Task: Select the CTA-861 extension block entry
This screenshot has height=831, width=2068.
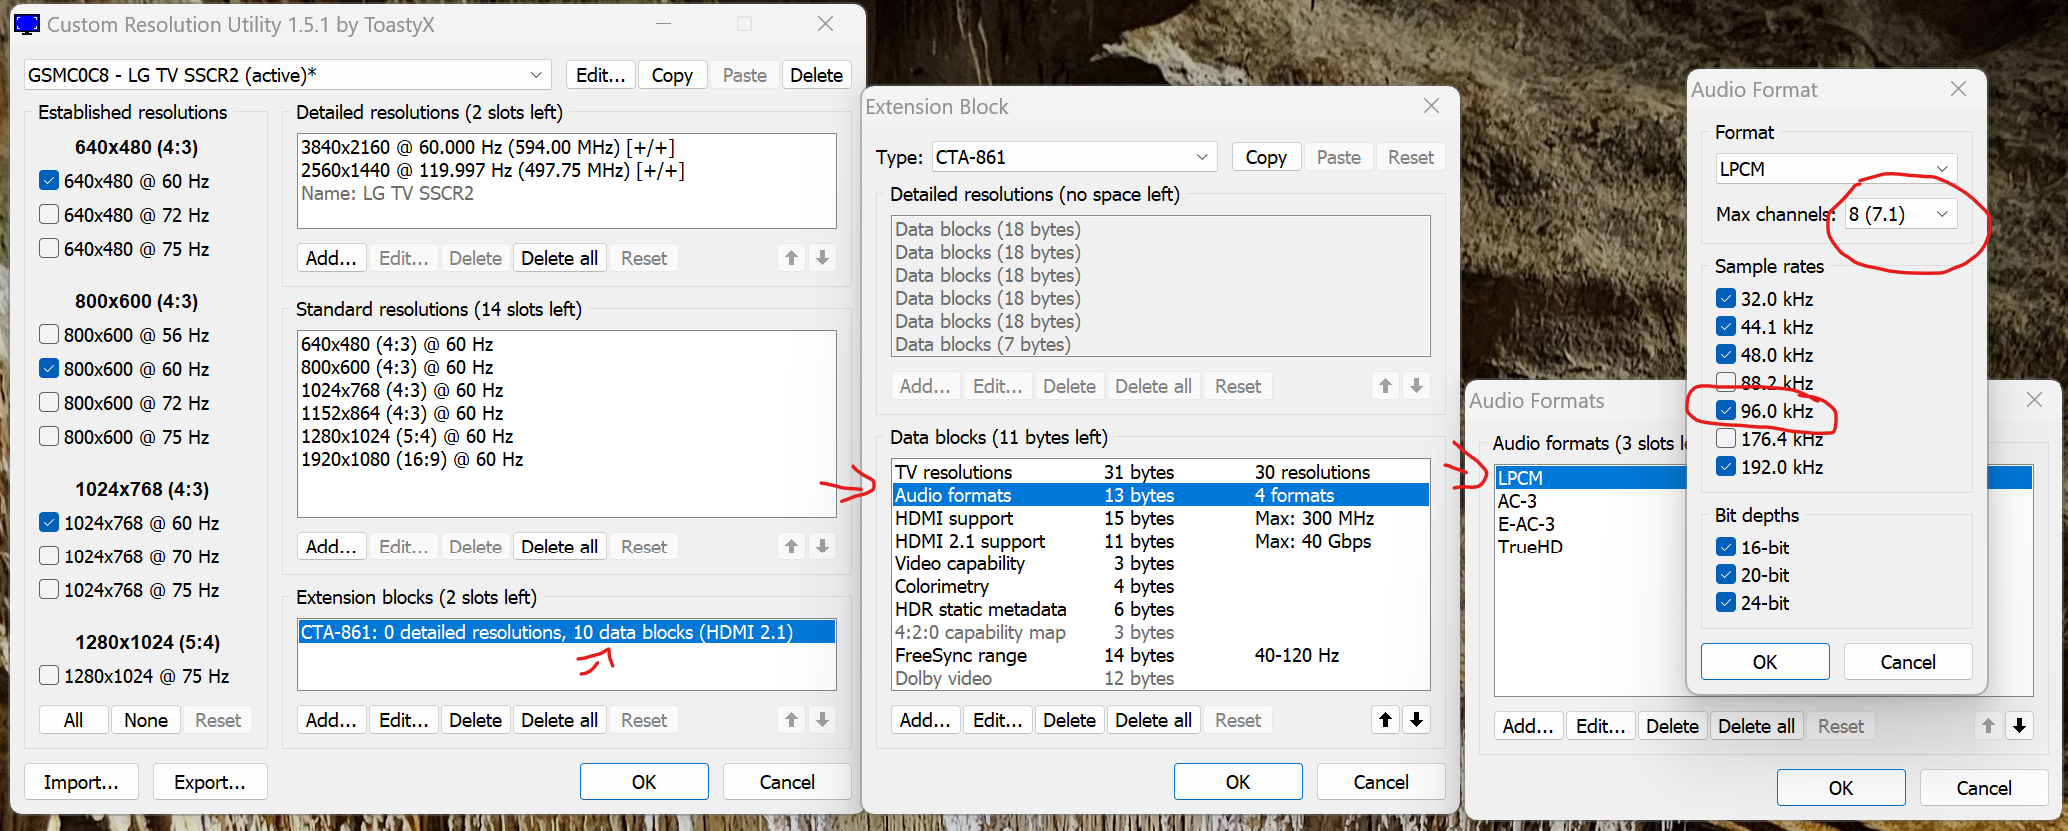Action: 566,632
